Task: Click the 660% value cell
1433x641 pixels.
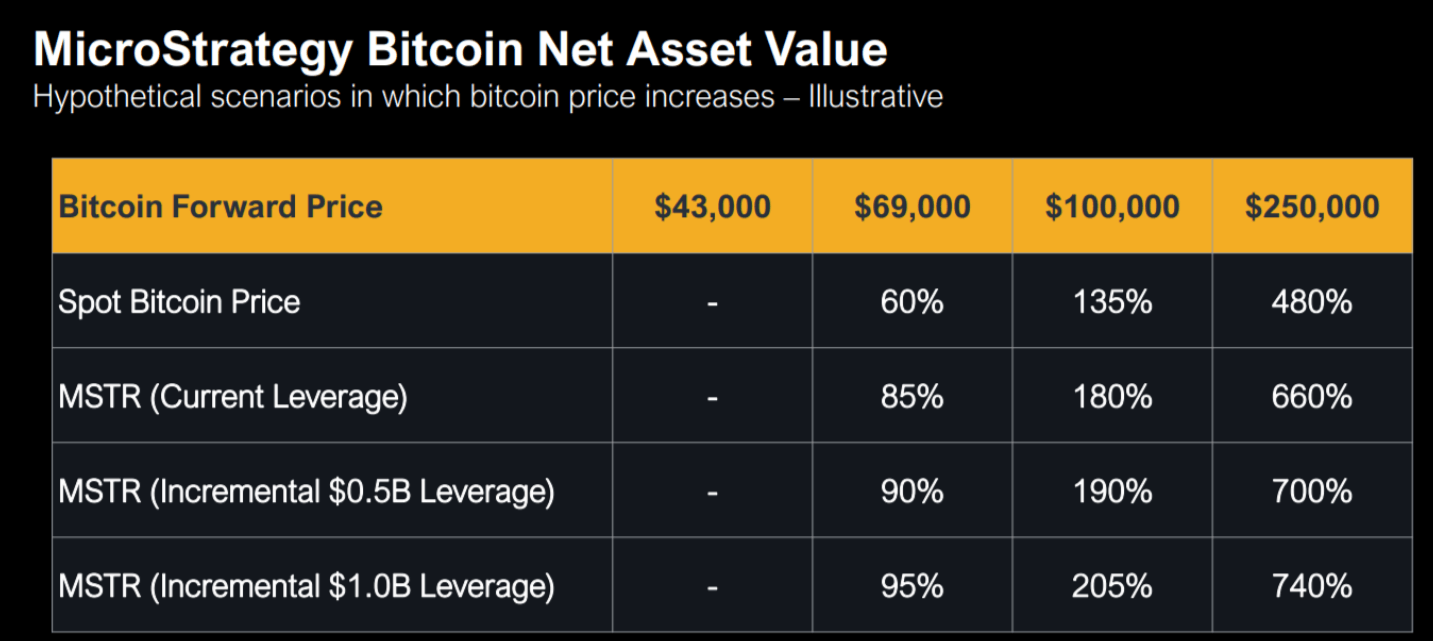Action: [1312, 397]
